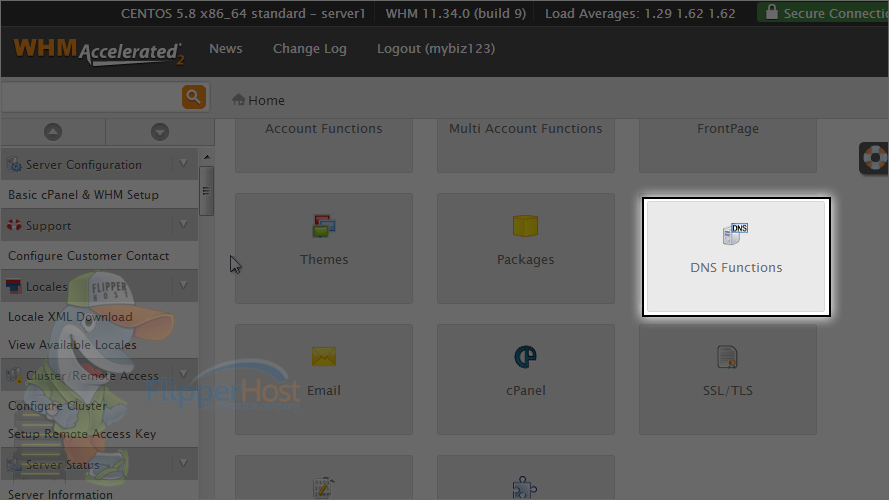Screen dimensions: 889x500
Task: Go to Basic cPanel & WHM Setup
Action: (83, 194)
